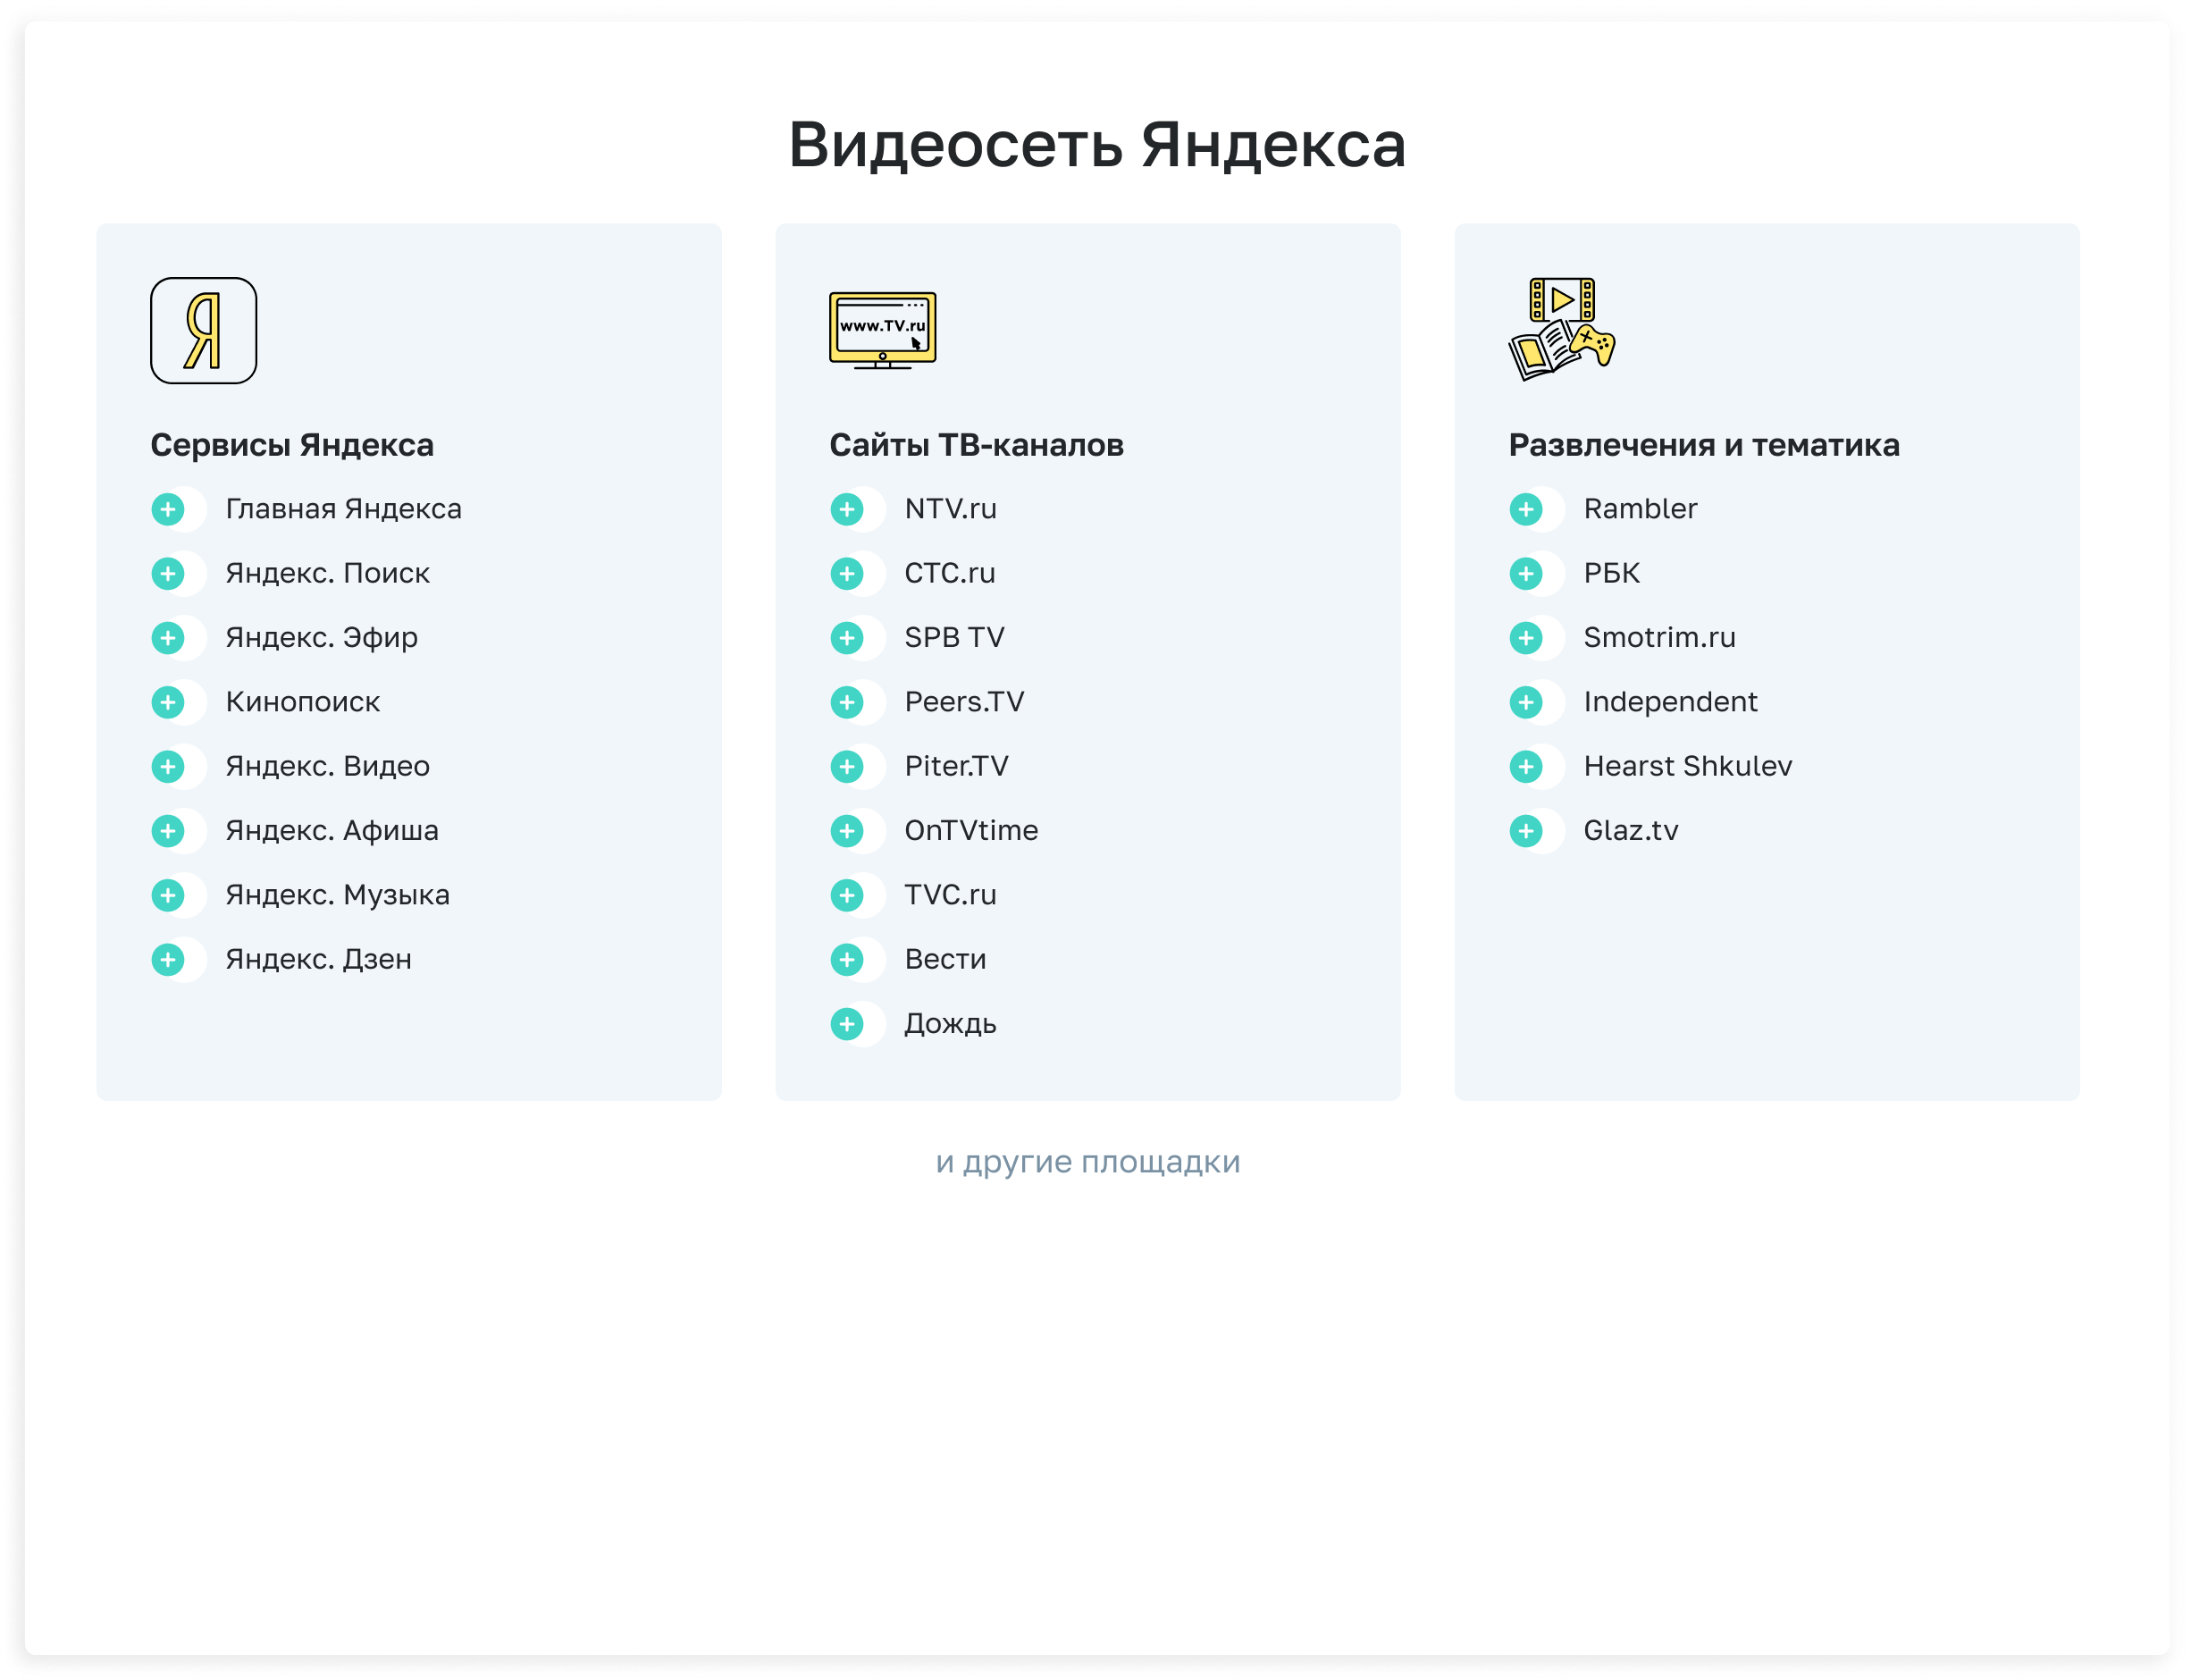The image size is (2191, 1680).
Task: Click plus icon beside Кинопоиск
Action: point(168,702)
